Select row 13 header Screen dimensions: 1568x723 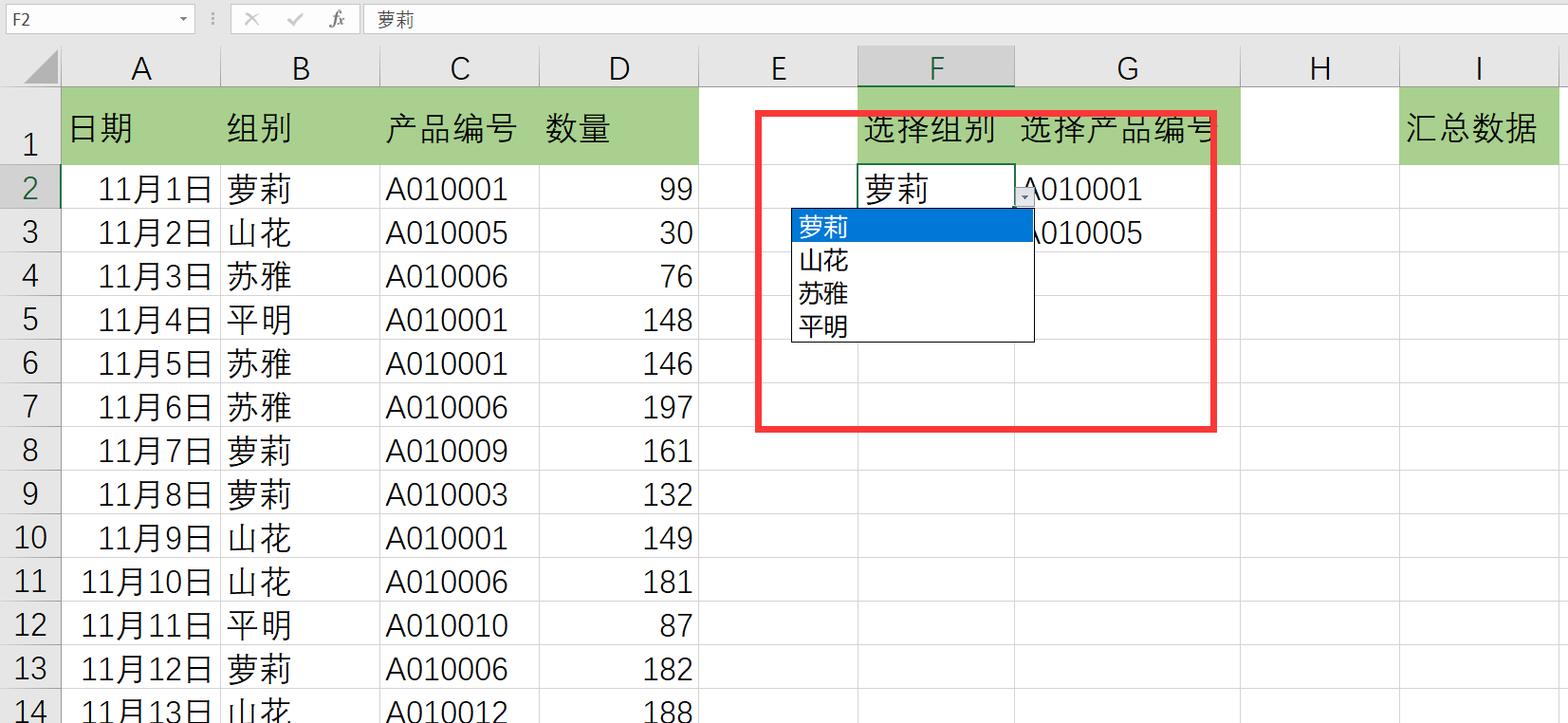[x=30, y=668]
